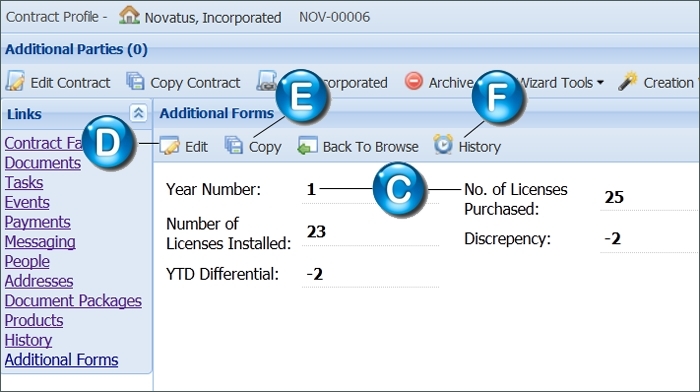Open the People link
Image resolution: width=700 pixels, height=392 pixels.
pyautogui.click(x=27, y=262)
